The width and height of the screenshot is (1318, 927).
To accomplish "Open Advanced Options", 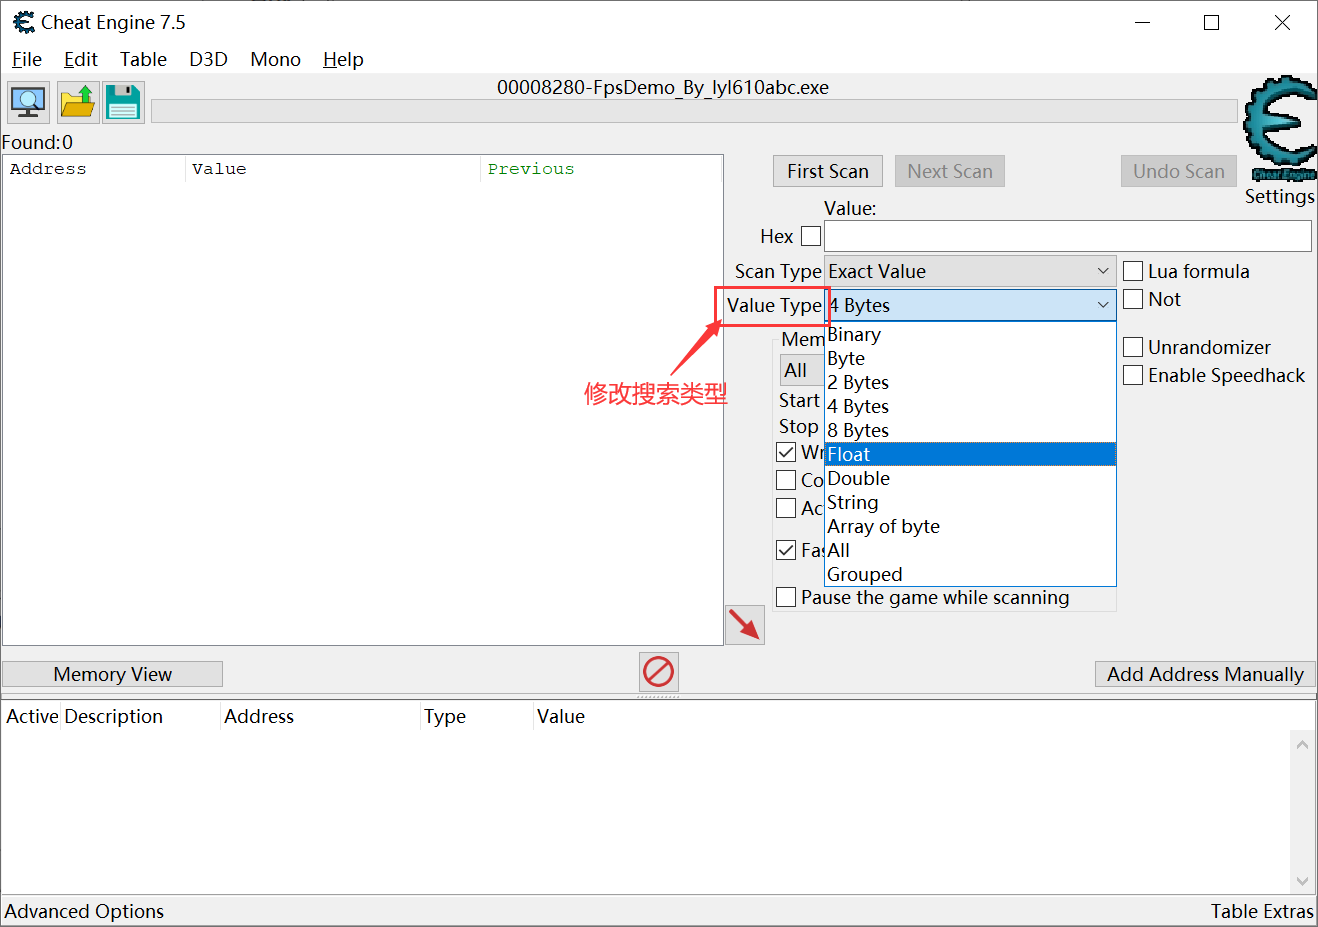I will pyautogui.click(x=85, y=911).
